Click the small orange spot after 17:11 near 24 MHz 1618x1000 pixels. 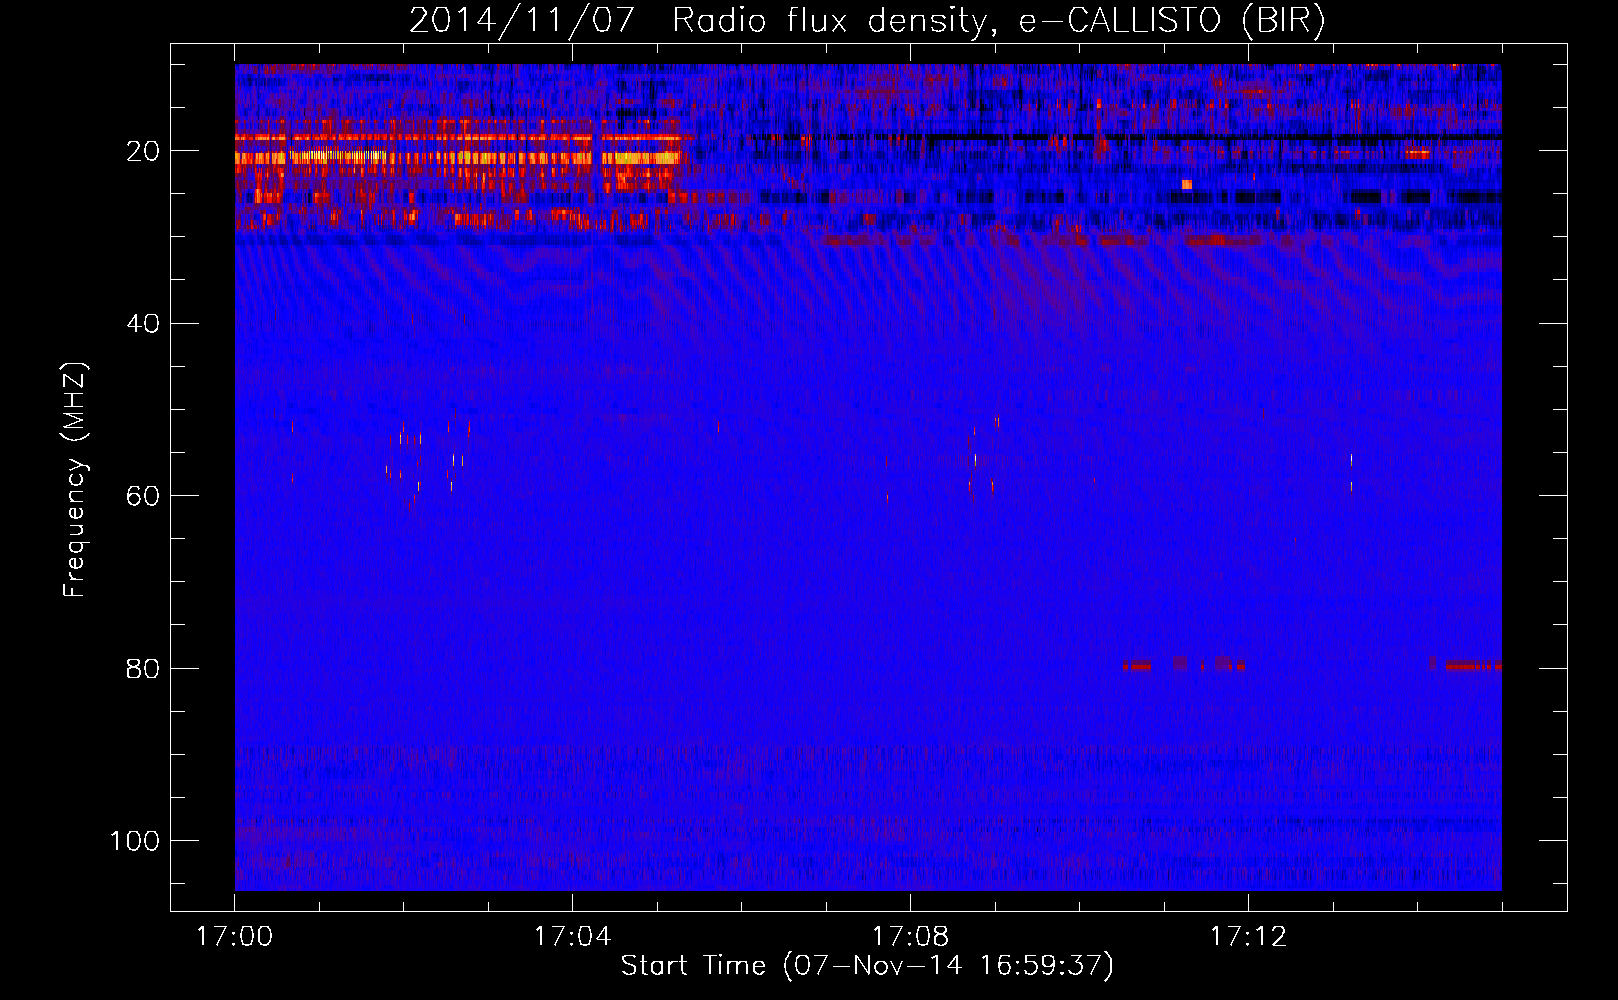1187,184
